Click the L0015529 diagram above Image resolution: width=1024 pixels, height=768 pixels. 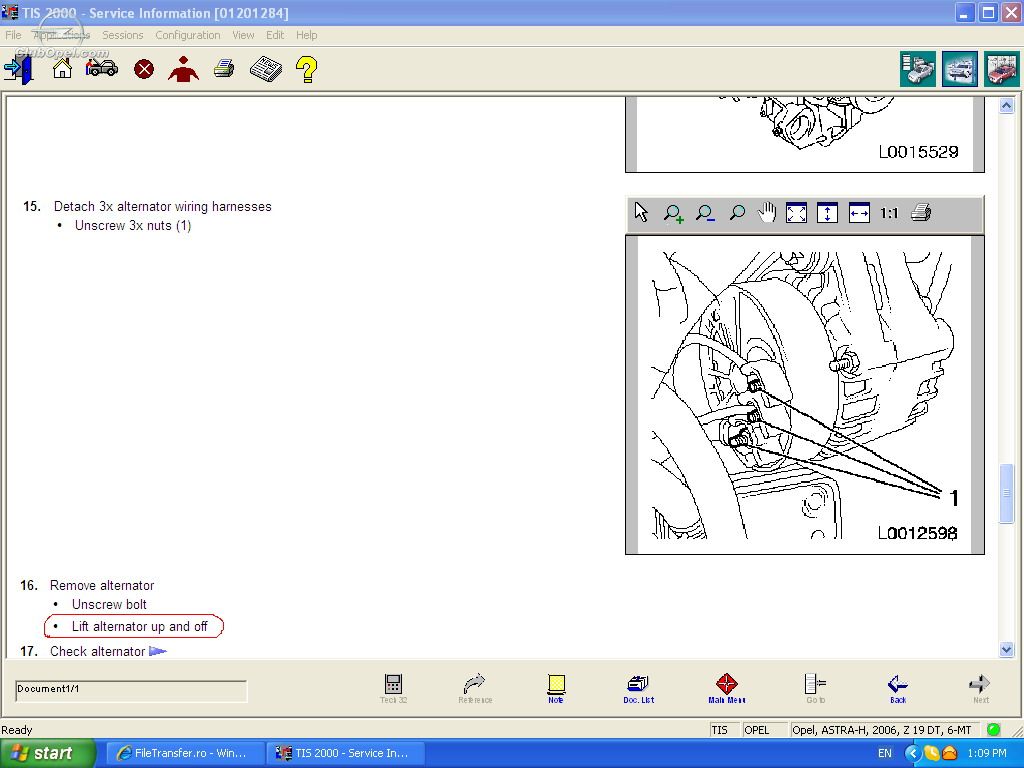coord(805,134)
